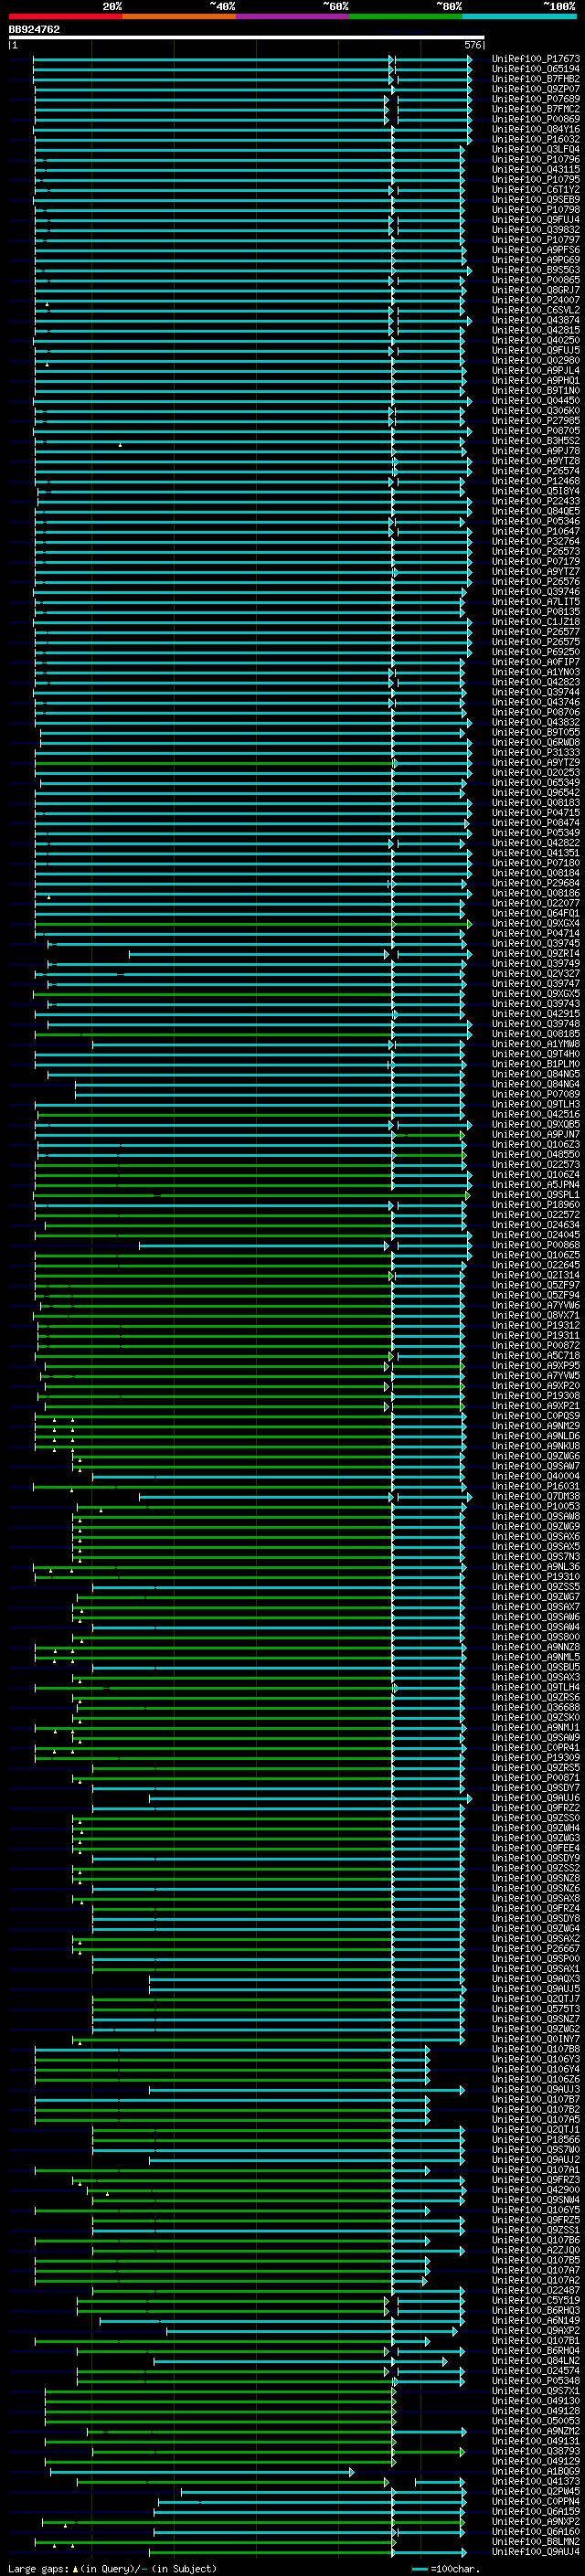The image size is (585, 2576).
Task: Open hit UniRef100_P07689
Action: click(x=536, y=99)
